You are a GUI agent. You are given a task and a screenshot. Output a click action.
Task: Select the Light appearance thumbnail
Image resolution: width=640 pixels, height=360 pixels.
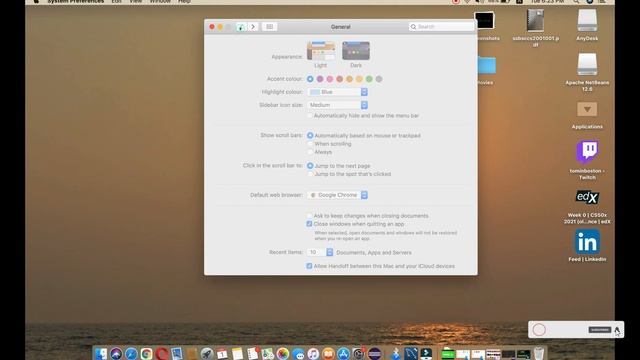[321, 51]
